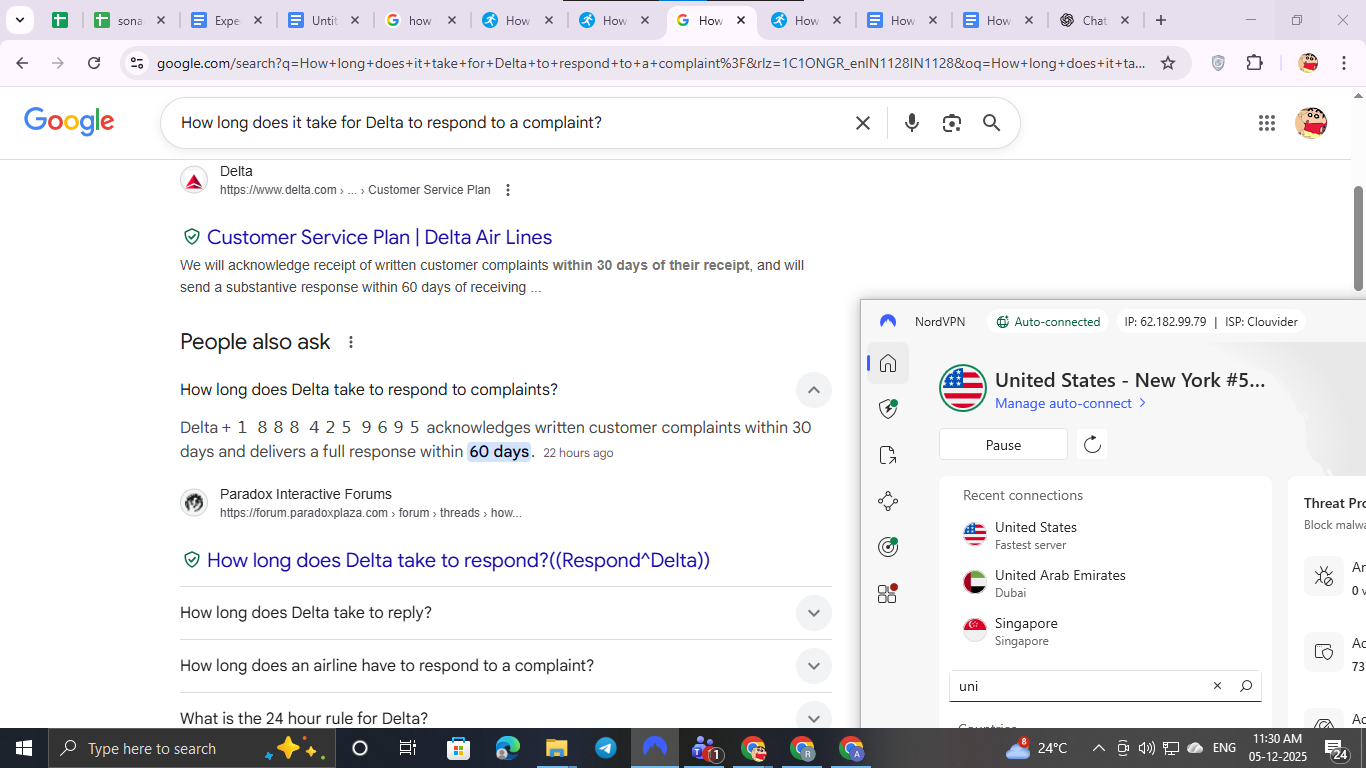Clear the 'uni' text in the server search field

pos(1216,686)
